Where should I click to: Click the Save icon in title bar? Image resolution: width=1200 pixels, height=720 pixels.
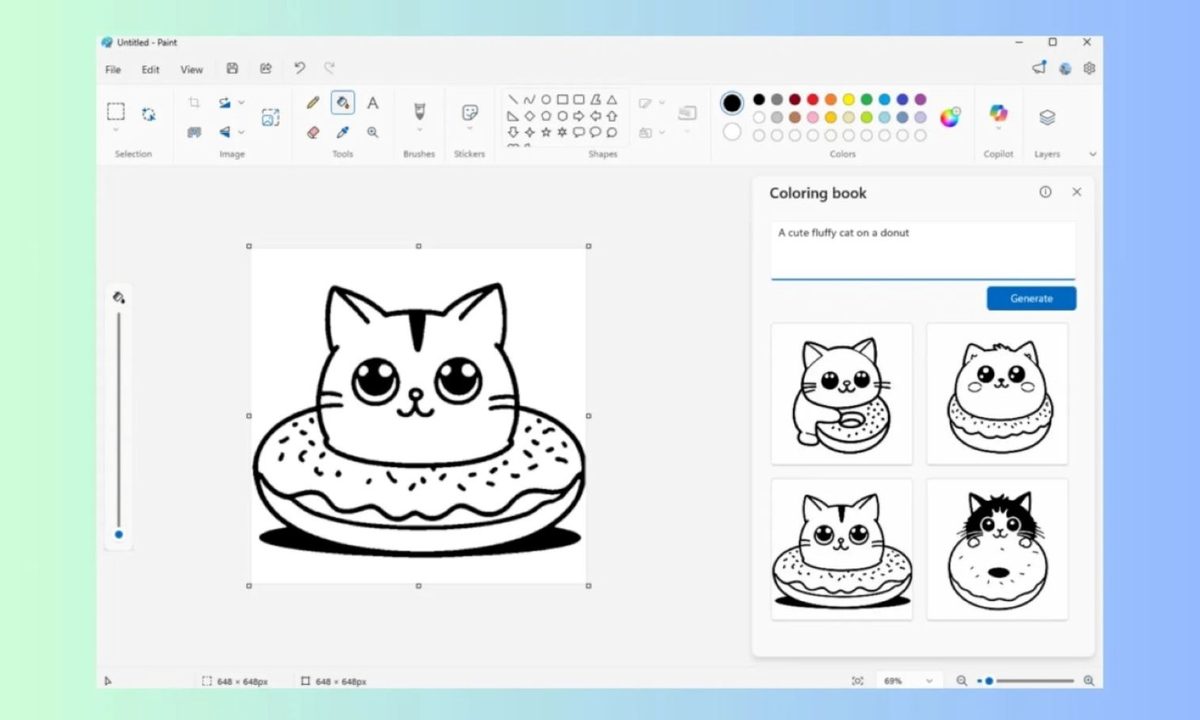pos(232,69)
